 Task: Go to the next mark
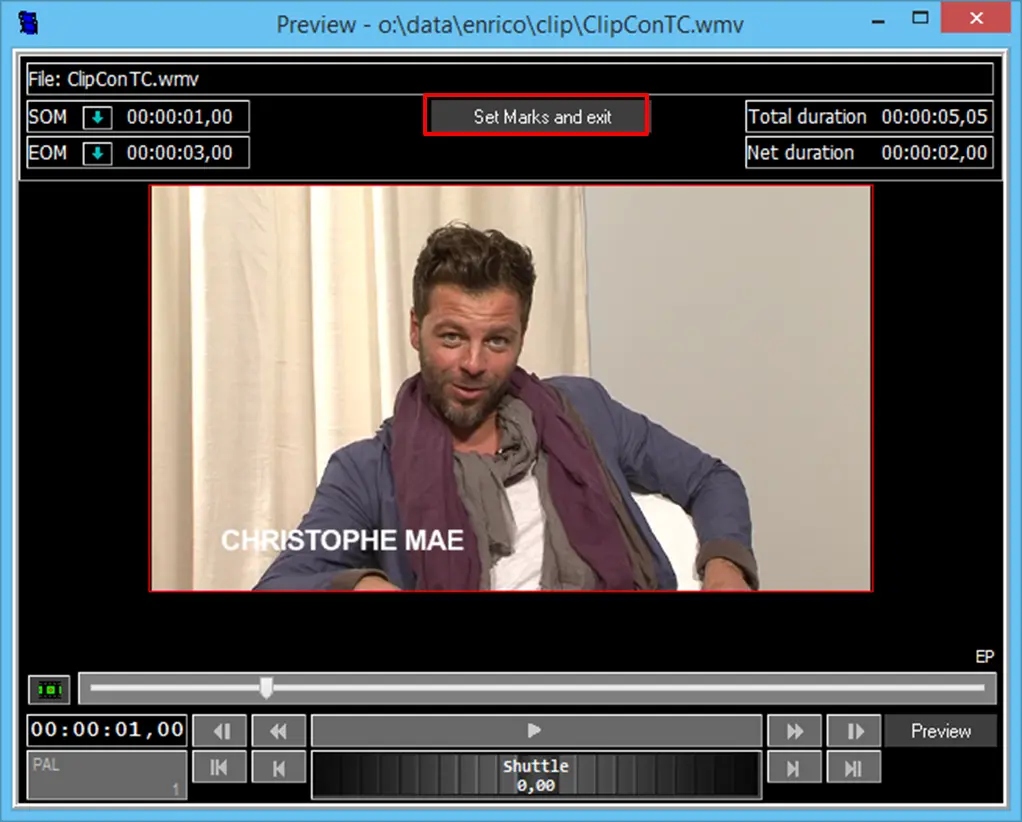click(x=794, y=768)
